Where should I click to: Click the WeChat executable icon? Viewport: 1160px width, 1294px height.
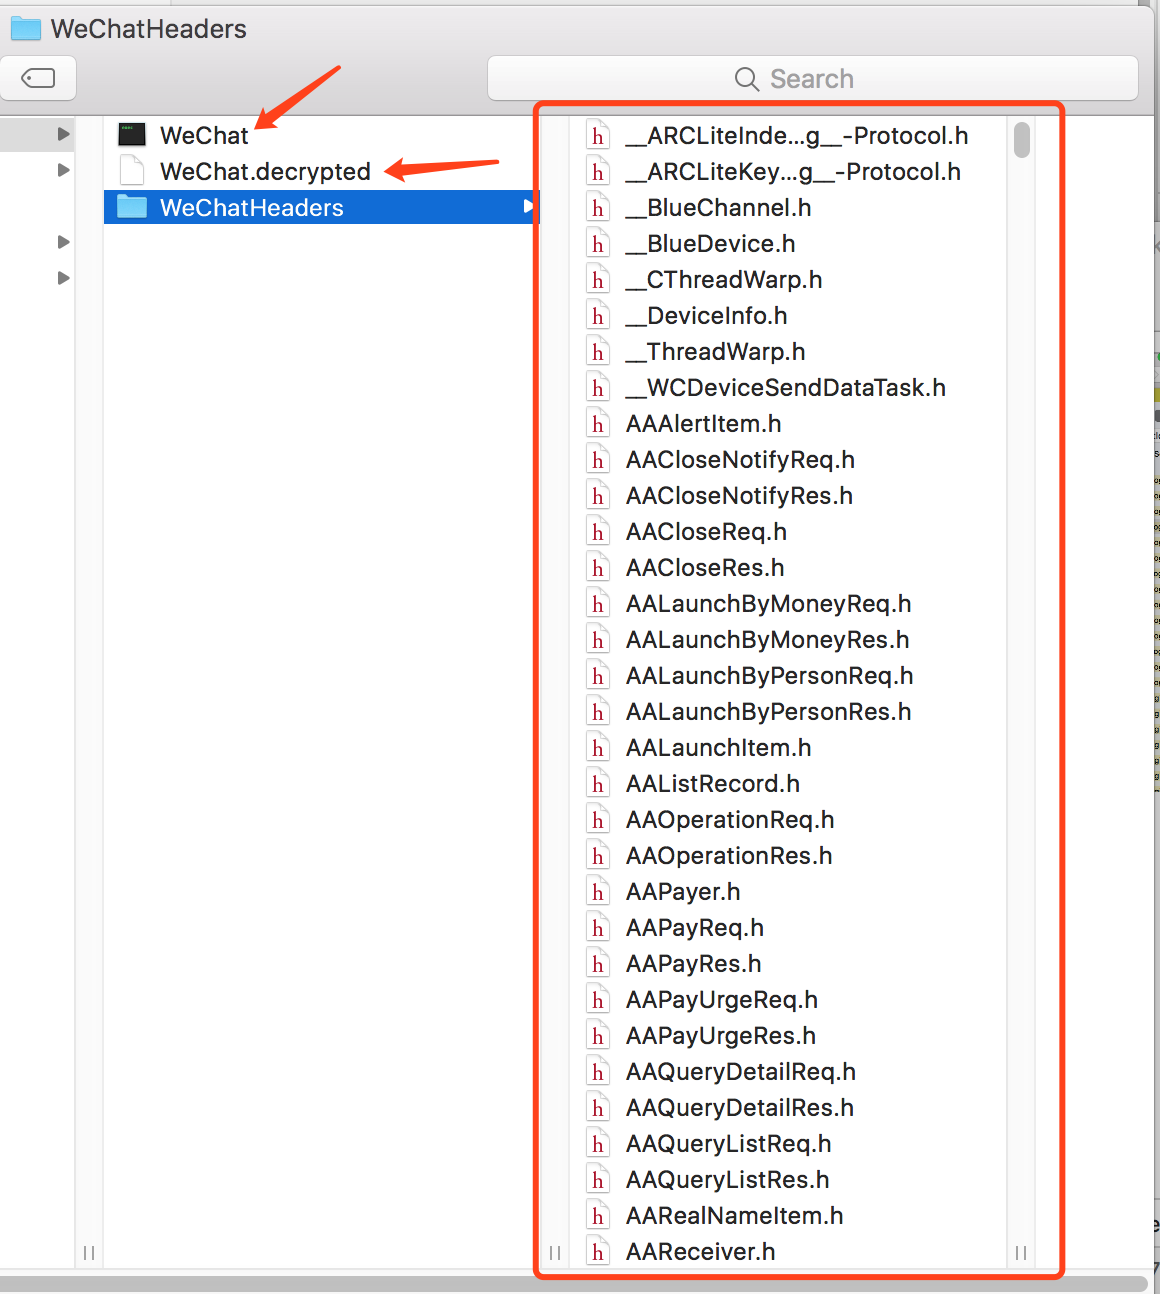[x=132, y=135]
